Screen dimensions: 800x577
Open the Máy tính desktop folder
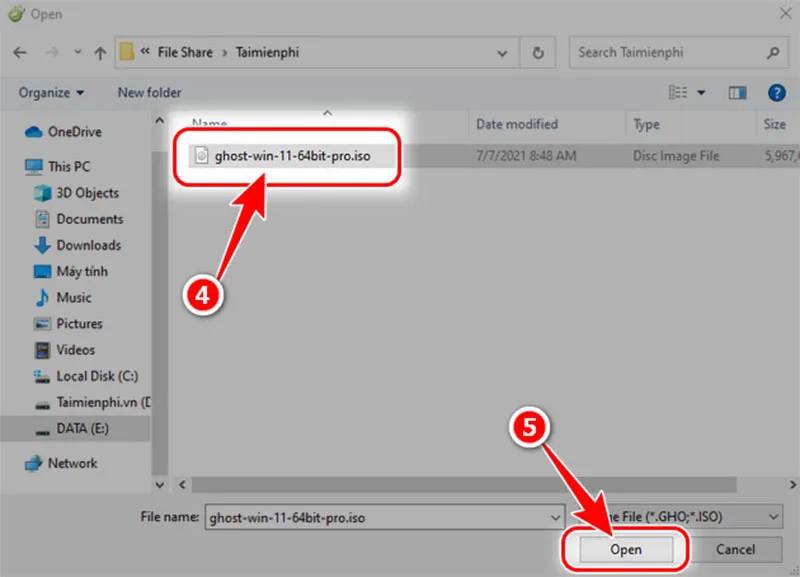(82, 271)
